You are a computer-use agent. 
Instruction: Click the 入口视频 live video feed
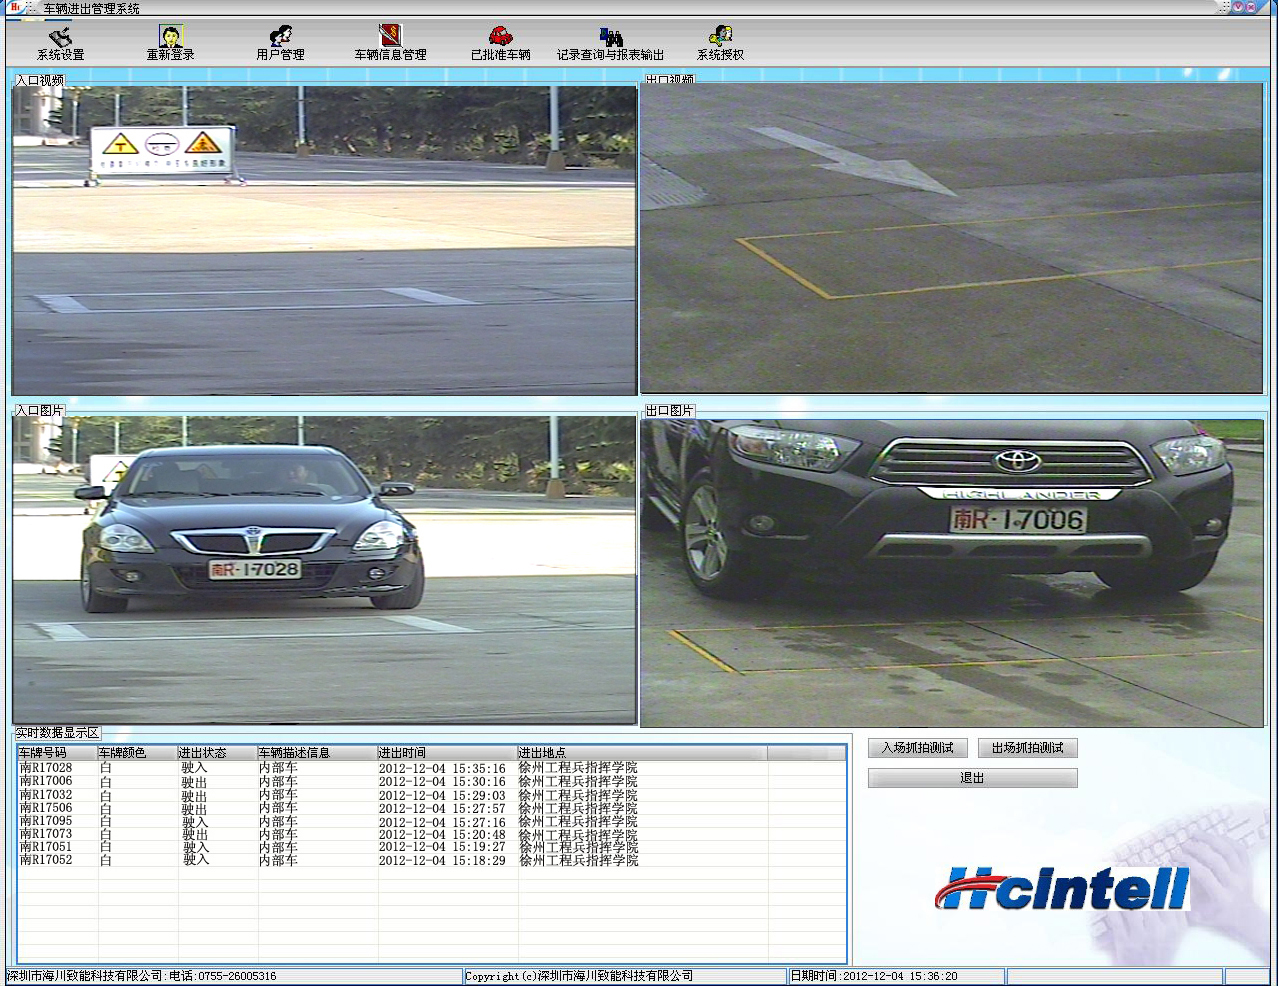[x=324, y=240]
